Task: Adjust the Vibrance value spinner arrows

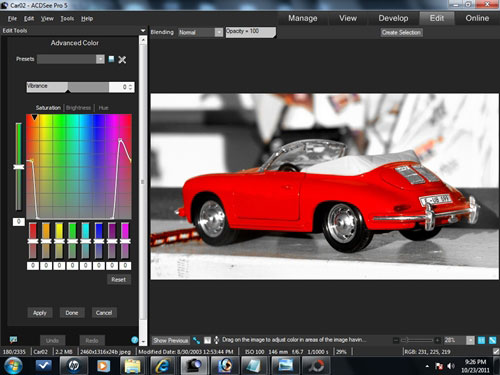Action: tap(131, 87)
